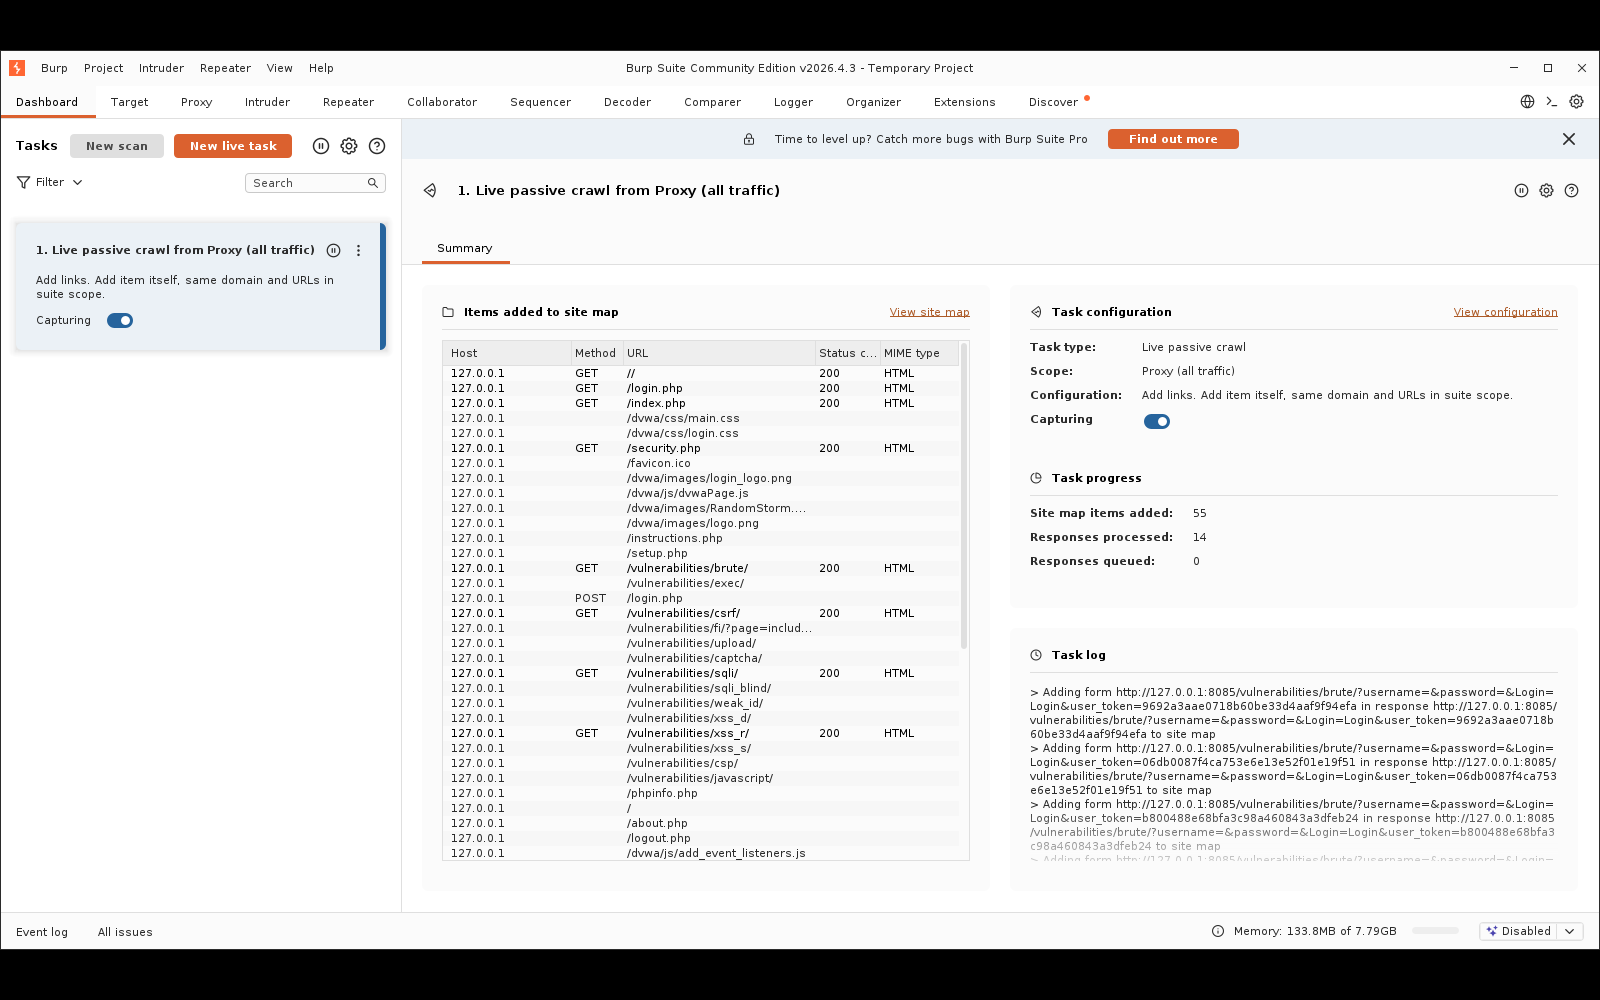Click the Burp Suite logo icon
This screenshot has height=1000, width=1600.
(17, 68)
